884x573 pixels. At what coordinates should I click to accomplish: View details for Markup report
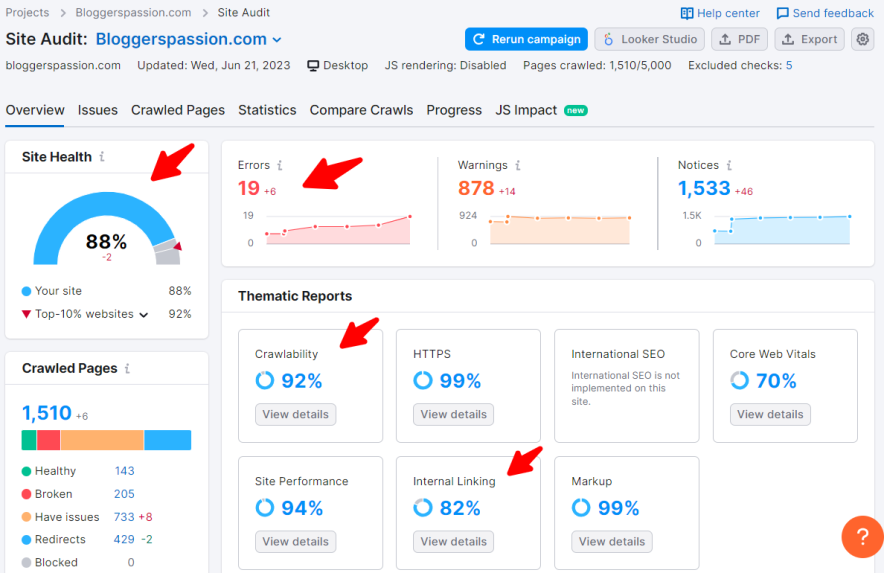[x=612, y=541]
